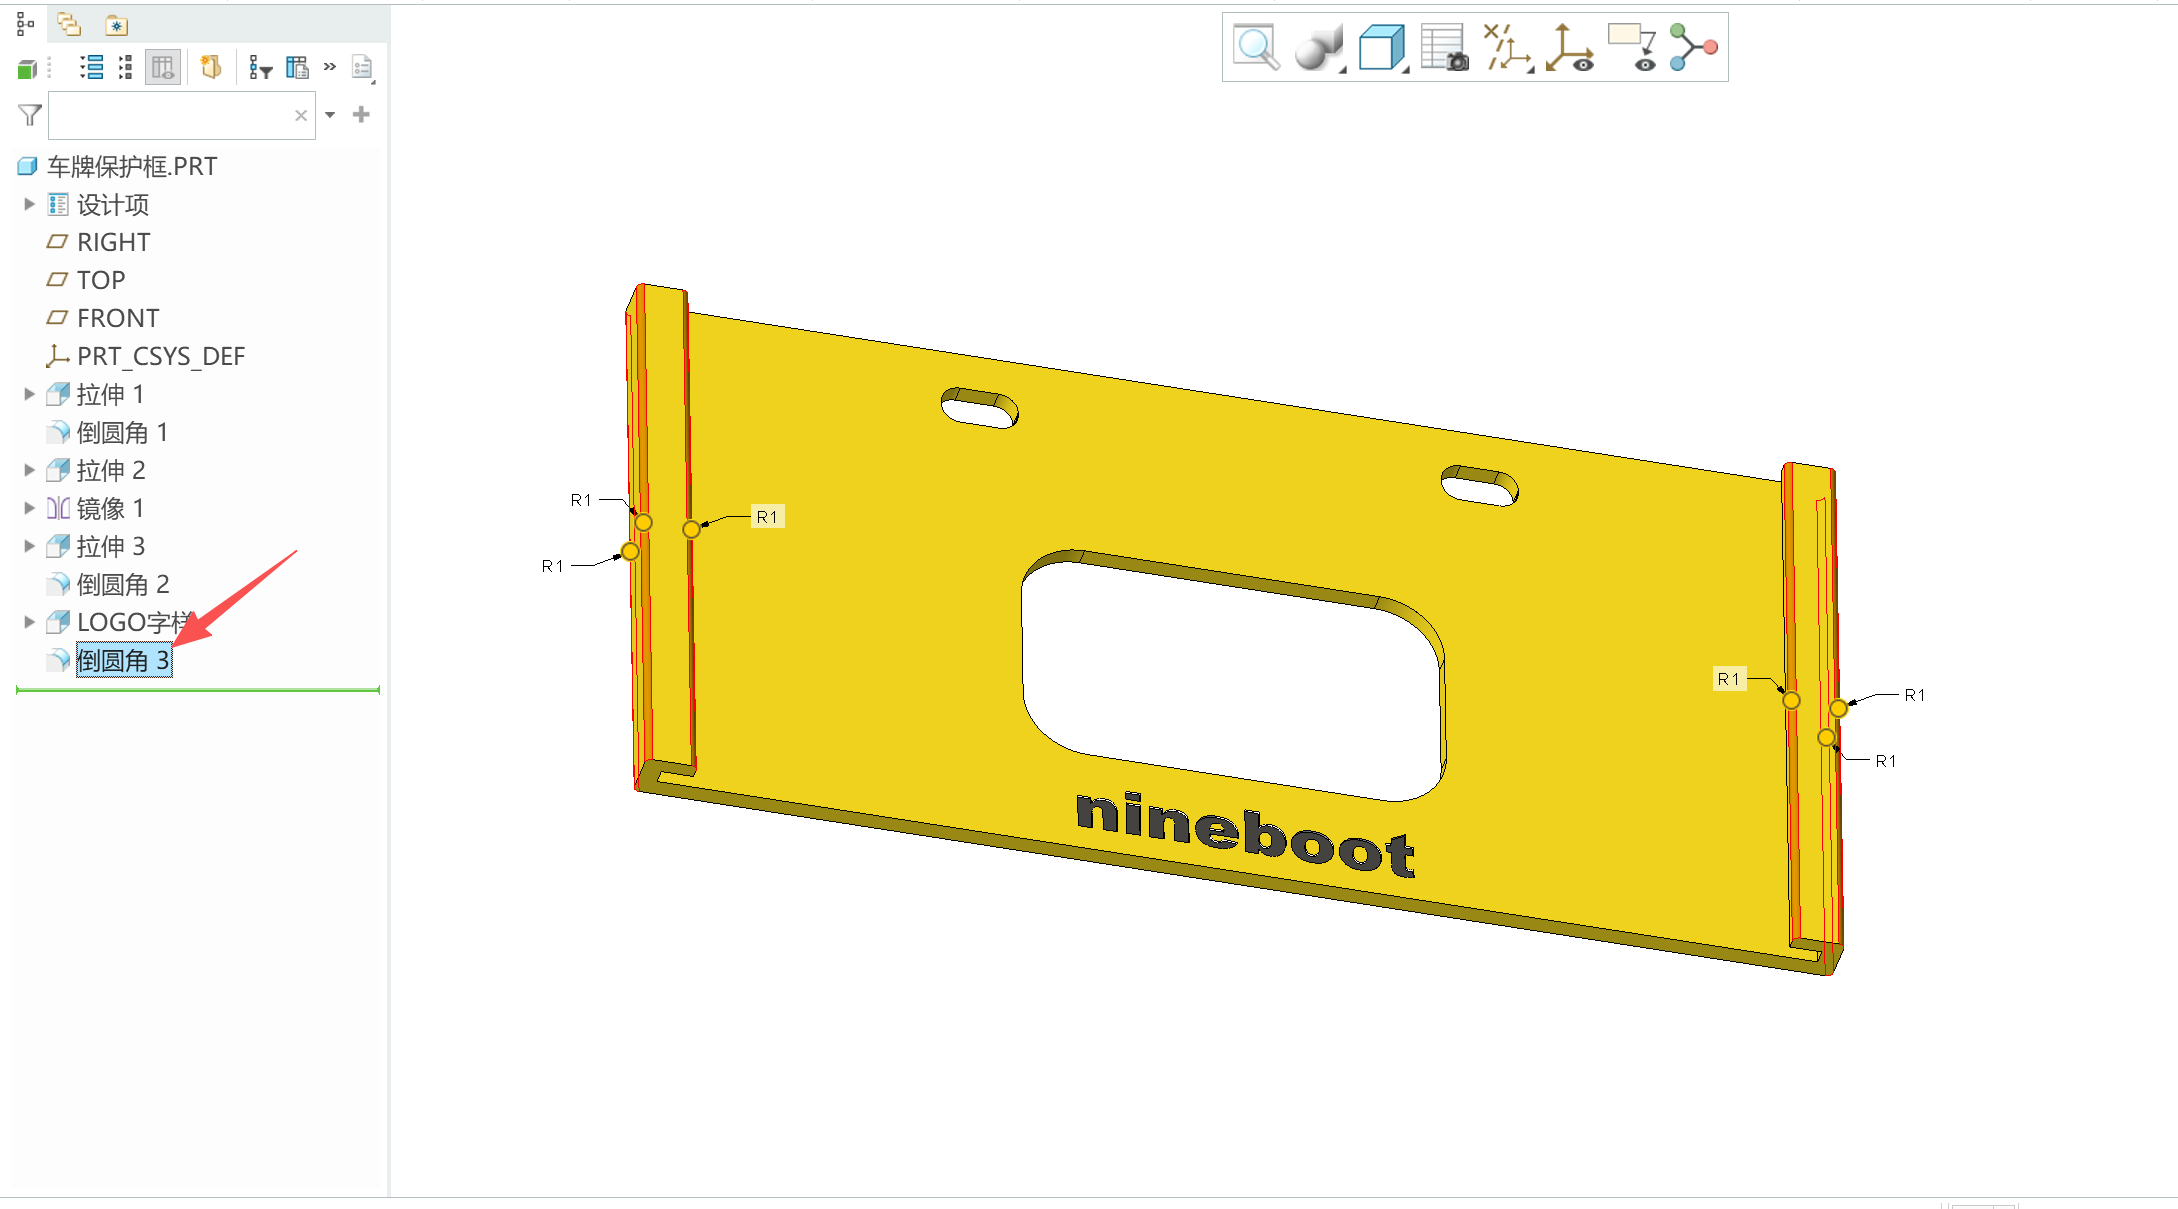
Task: Click the plus add filter button
Action: pos(361,115)
